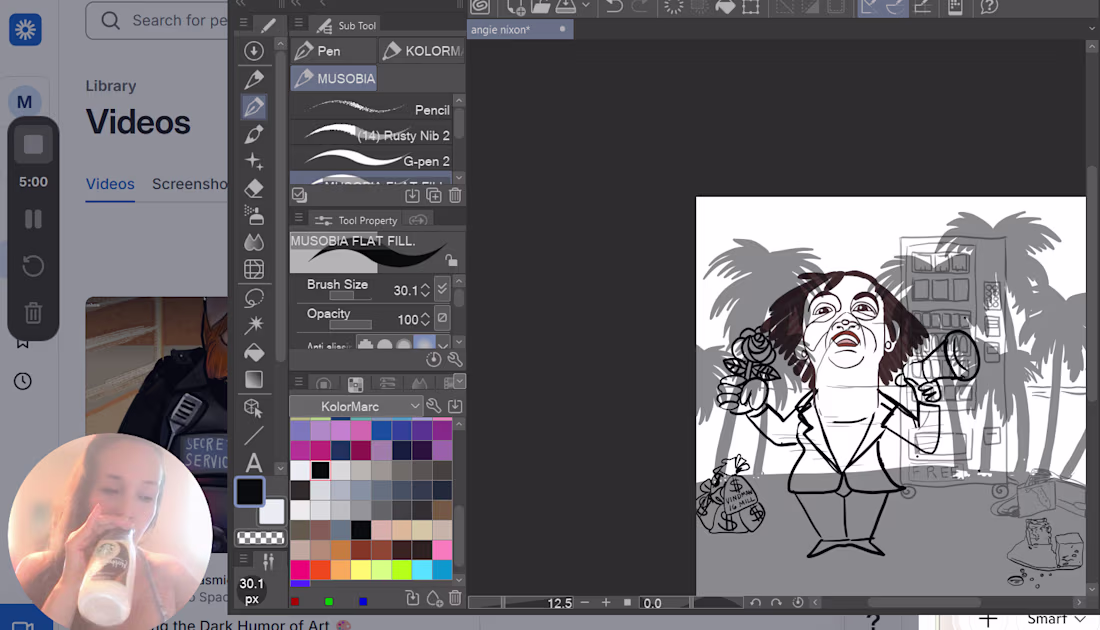The height and width of the screenshot is (630, 1100).
Task: Open the Videos tab in the Library window
Action: [110, 184]
